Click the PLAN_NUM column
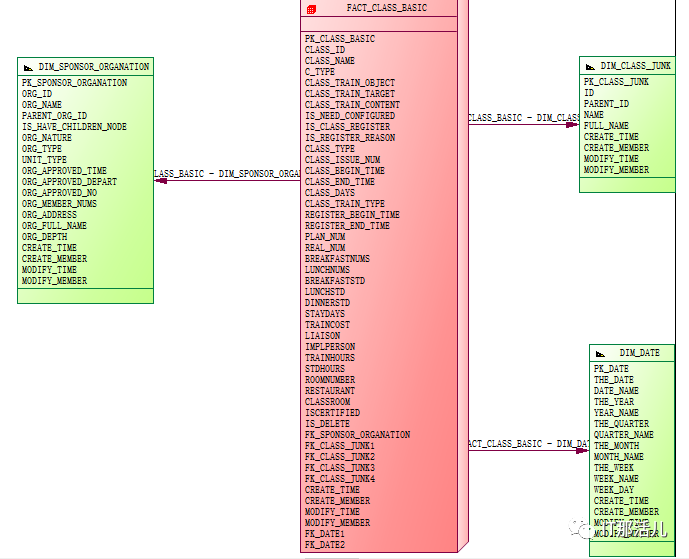 [x=325, y=236]
